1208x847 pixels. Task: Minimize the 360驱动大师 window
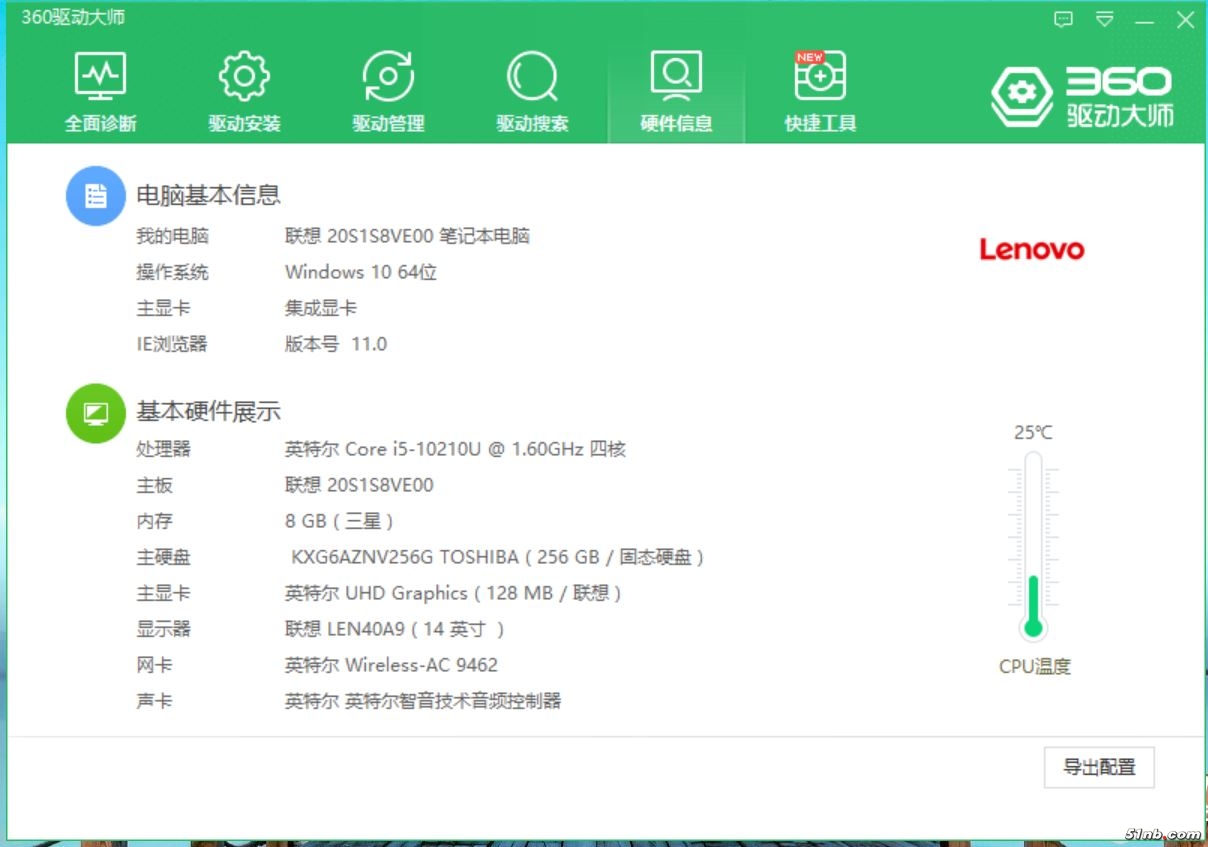coord(1144,19)
